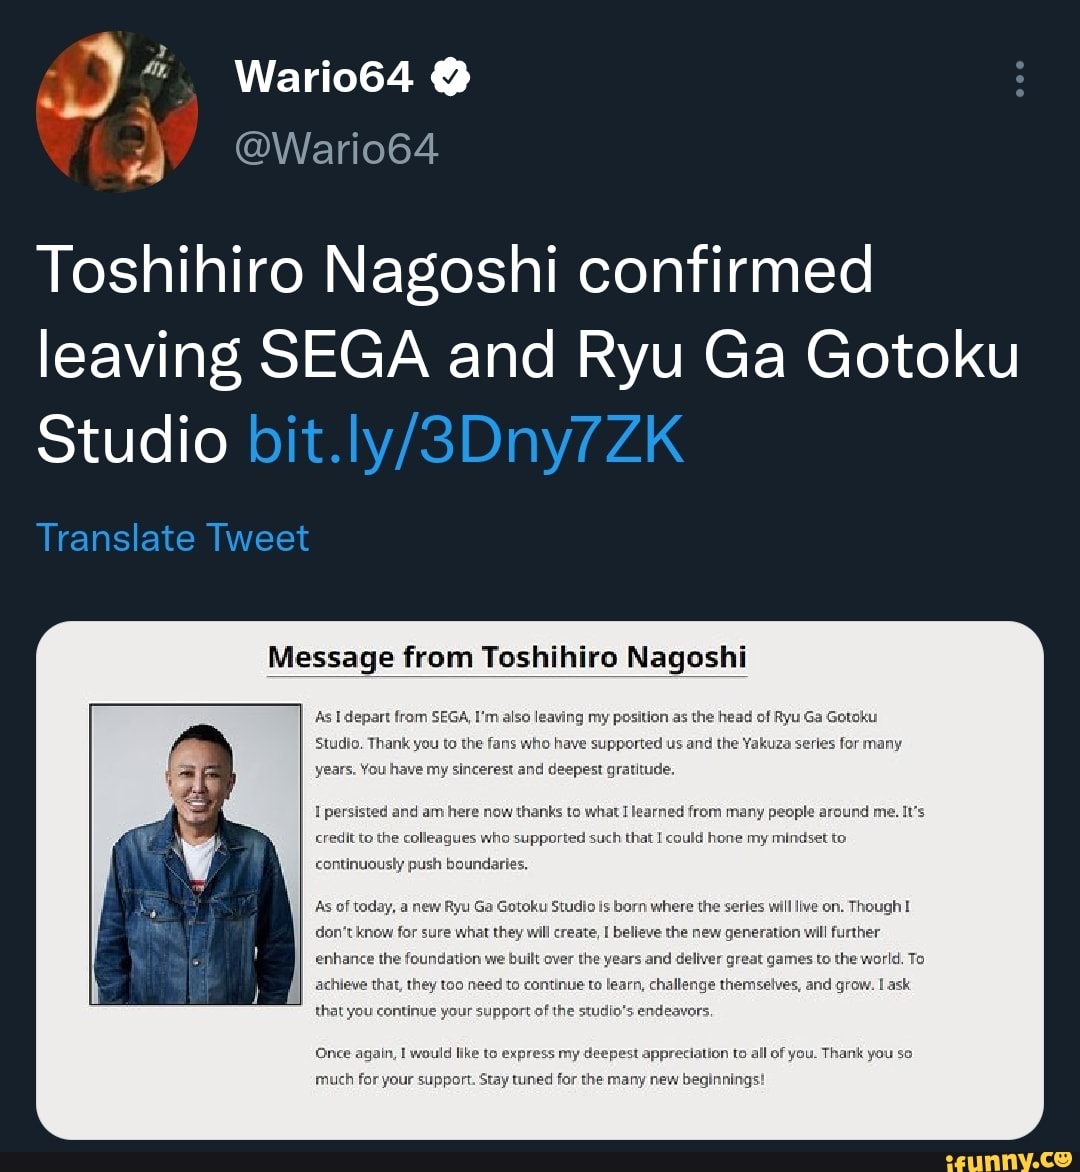This screenshot has width=1080, height=1172.
Task: Click the bottom dot of the options menu
Action: tap(1018, 92)
